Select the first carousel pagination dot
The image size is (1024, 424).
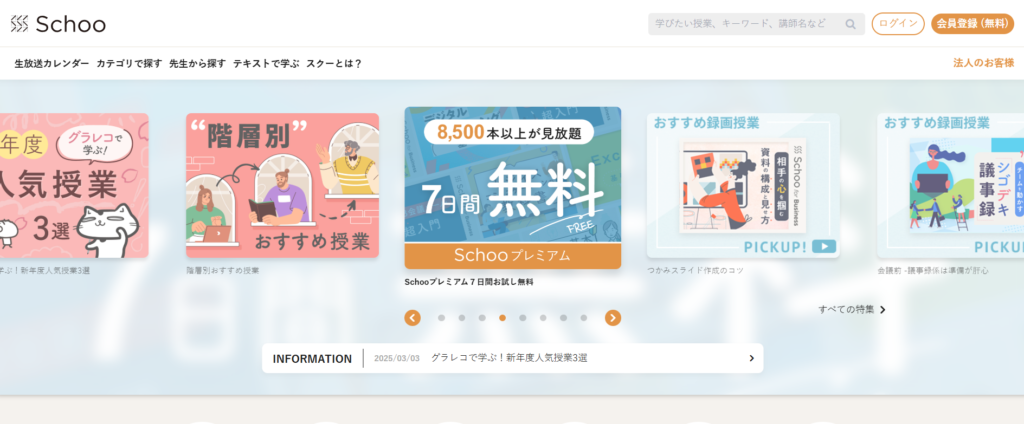[441, 318]
